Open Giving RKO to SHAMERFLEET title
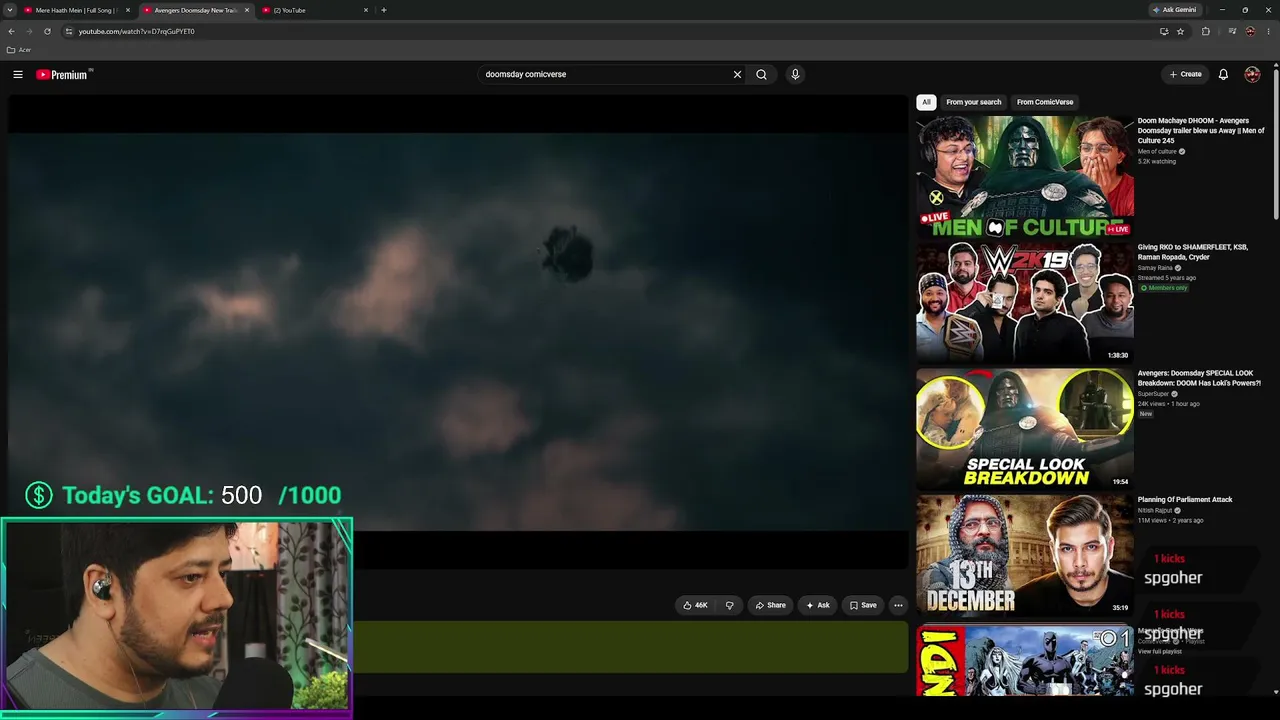Image resolution: width=1280 pixels, height=720 pixels. pyautogui.click(x=1193, y=252)
